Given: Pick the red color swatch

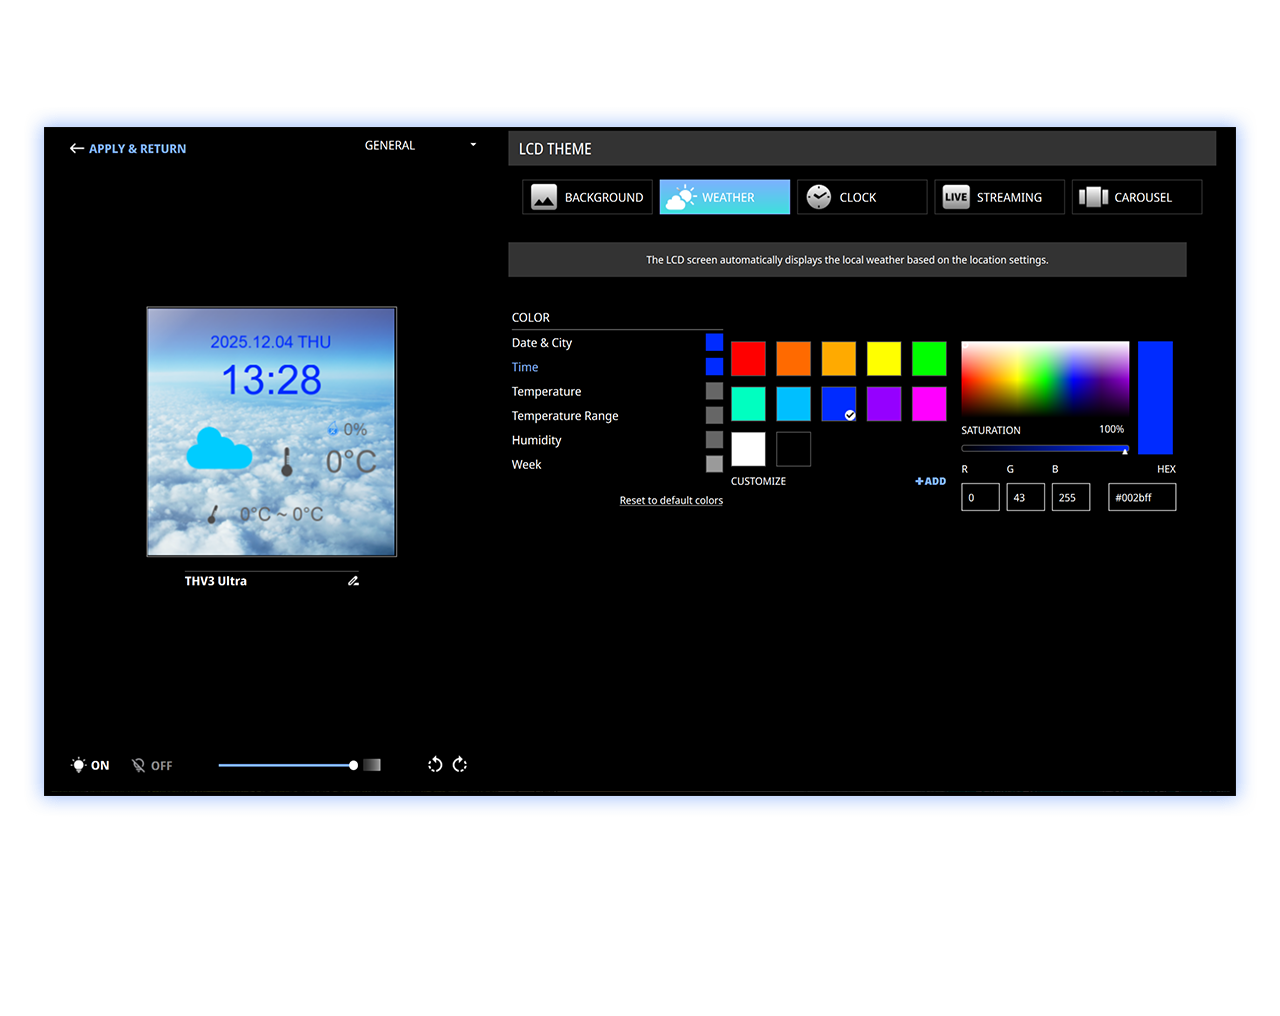Looking at the screenshot, I should click(x=748, y=358).
